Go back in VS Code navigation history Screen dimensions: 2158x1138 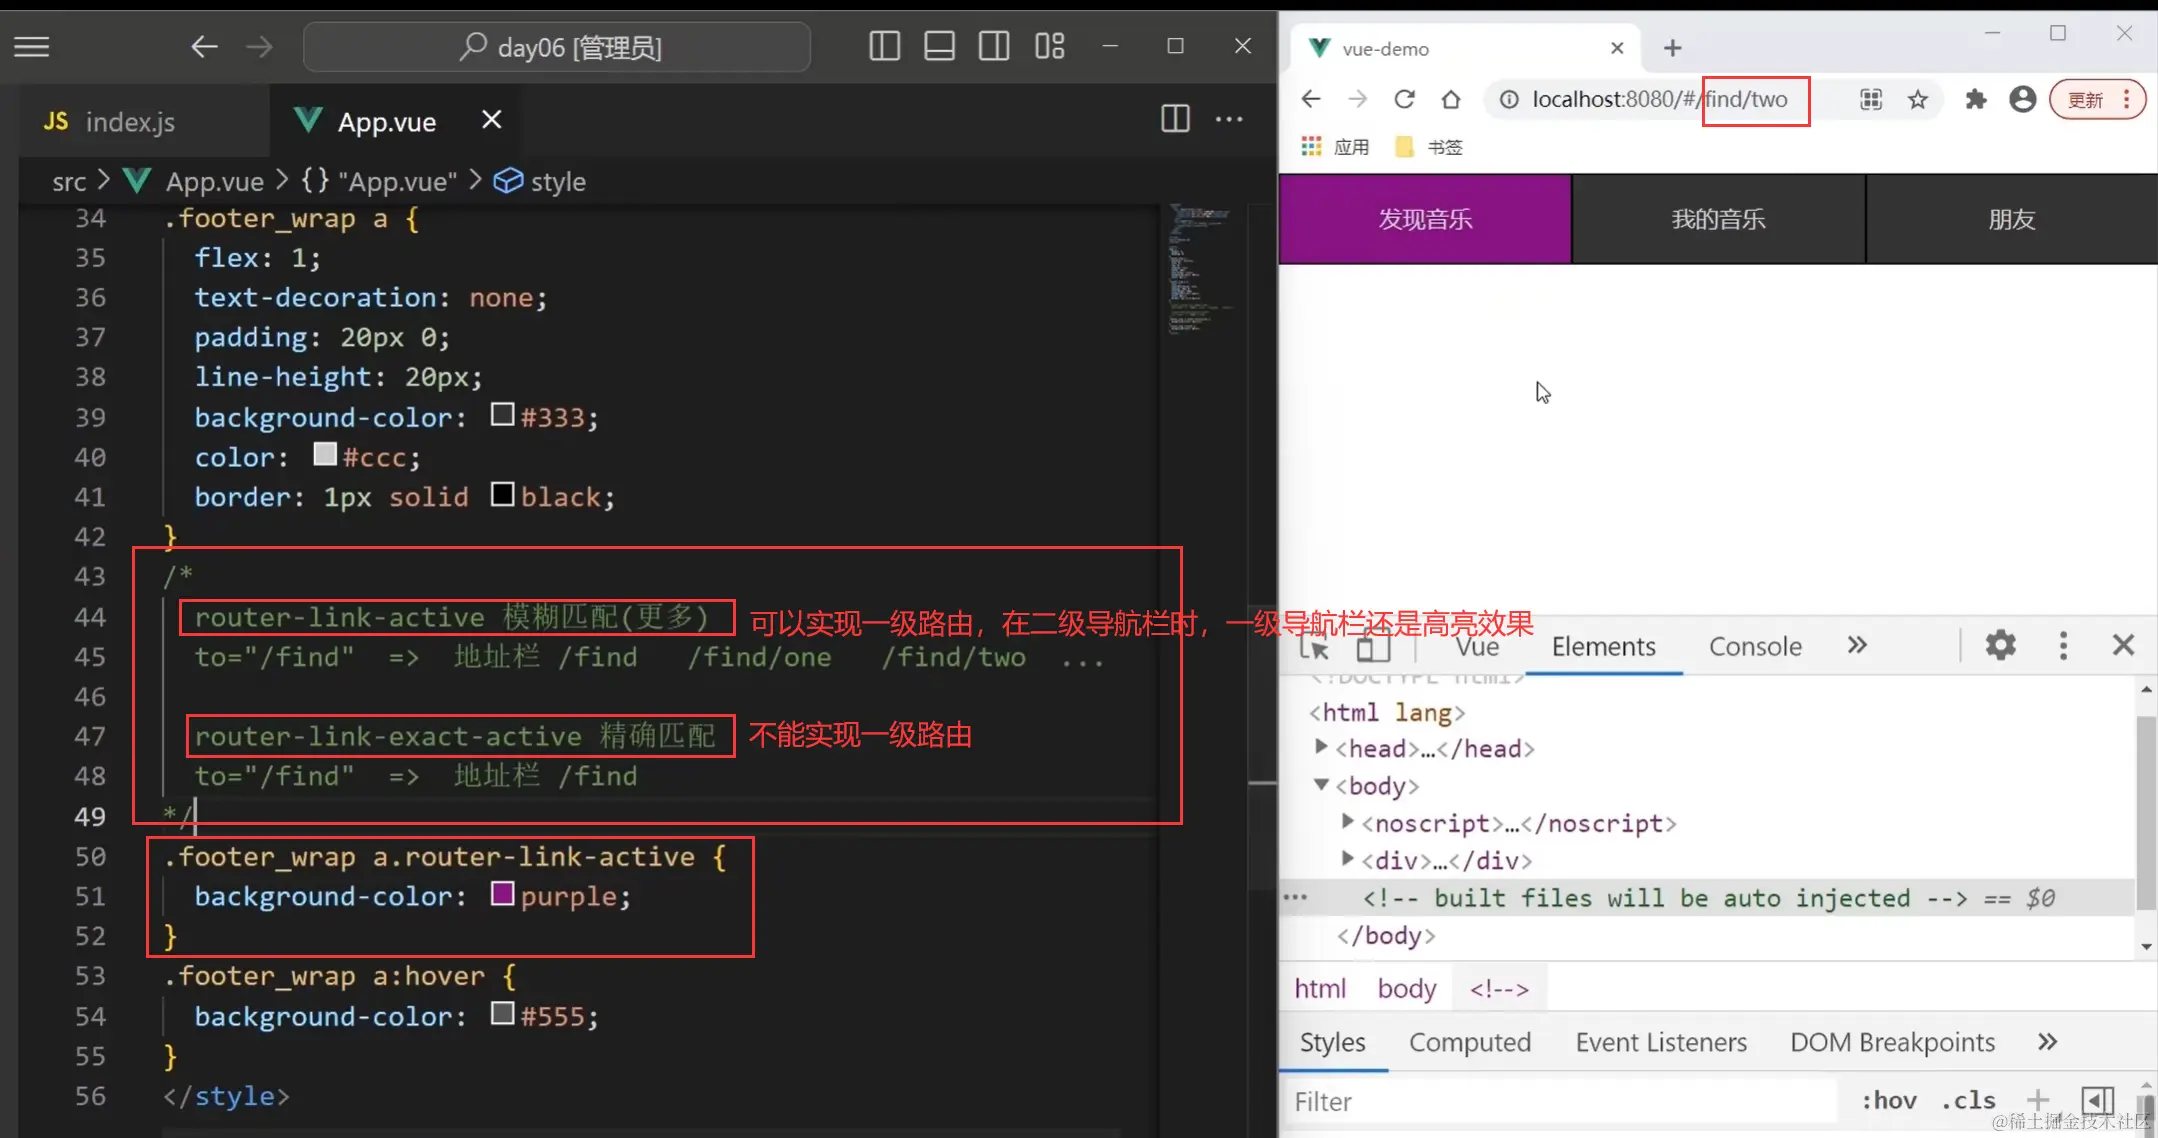(204, 46)
